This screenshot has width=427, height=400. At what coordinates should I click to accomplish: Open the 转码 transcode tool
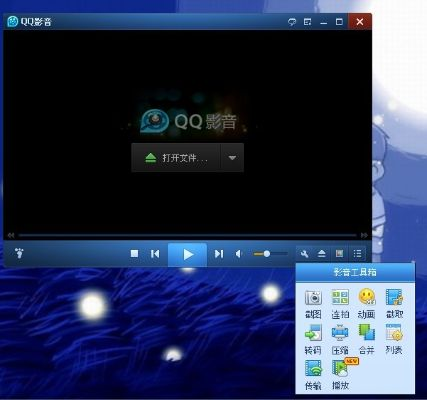click(313, 340)
